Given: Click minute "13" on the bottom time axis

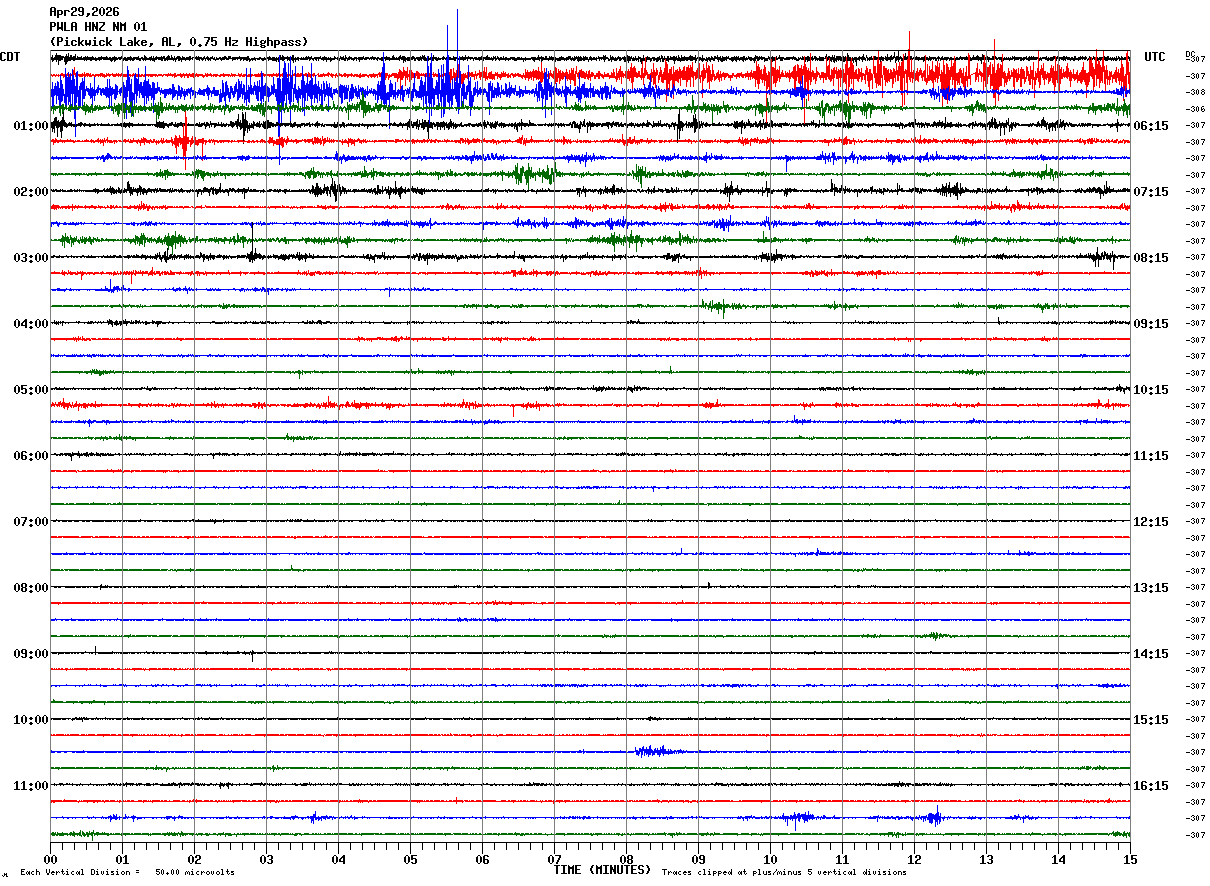Looking at the screenshot, I should pos(986,859).
